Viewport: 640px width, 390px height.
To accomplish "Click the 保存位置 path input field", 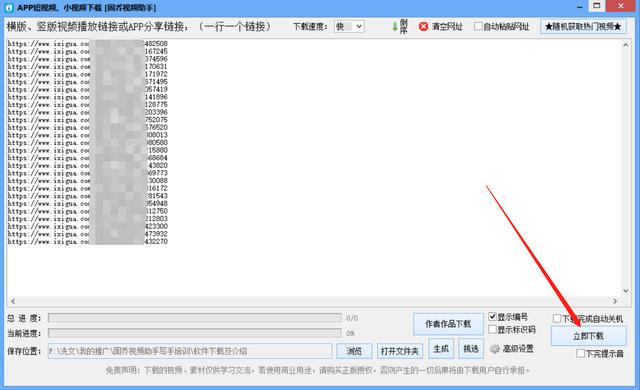I will (x=190, y=351).
